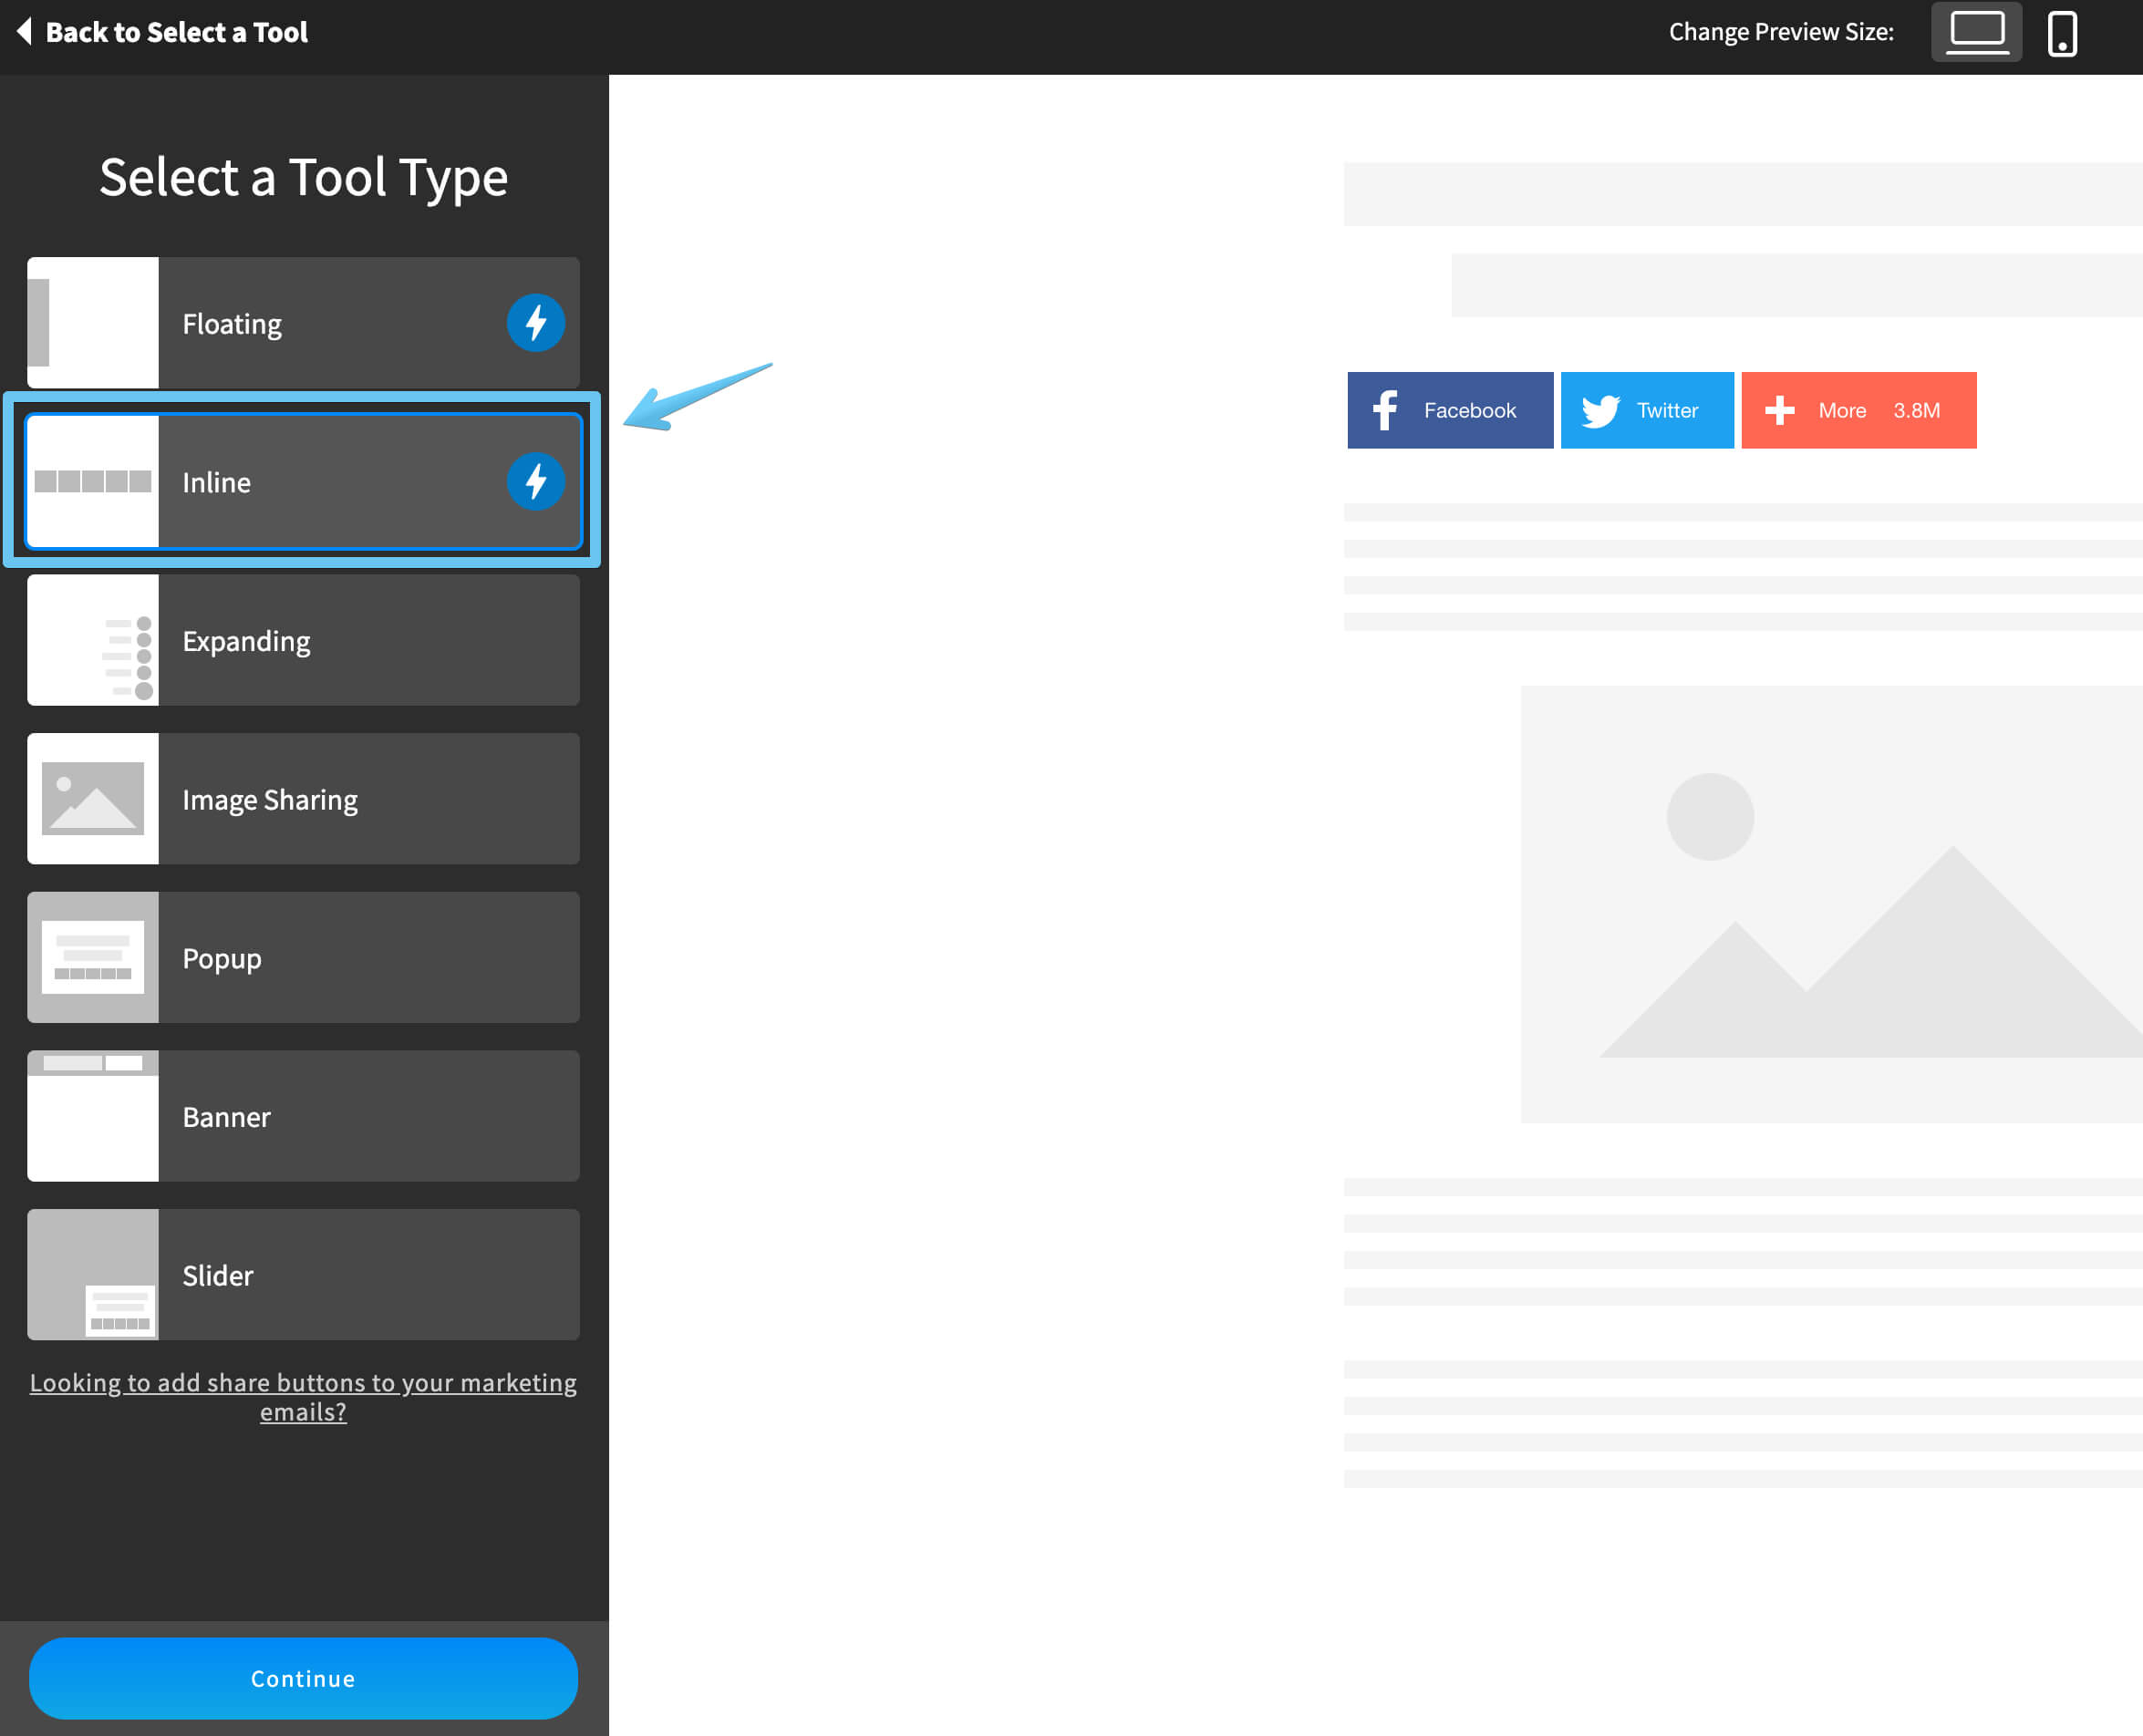The width and height of the screenshot is (2143, 1736).
Task: Click the Slider tool thumbnail icon
Action: (93, 1274)
